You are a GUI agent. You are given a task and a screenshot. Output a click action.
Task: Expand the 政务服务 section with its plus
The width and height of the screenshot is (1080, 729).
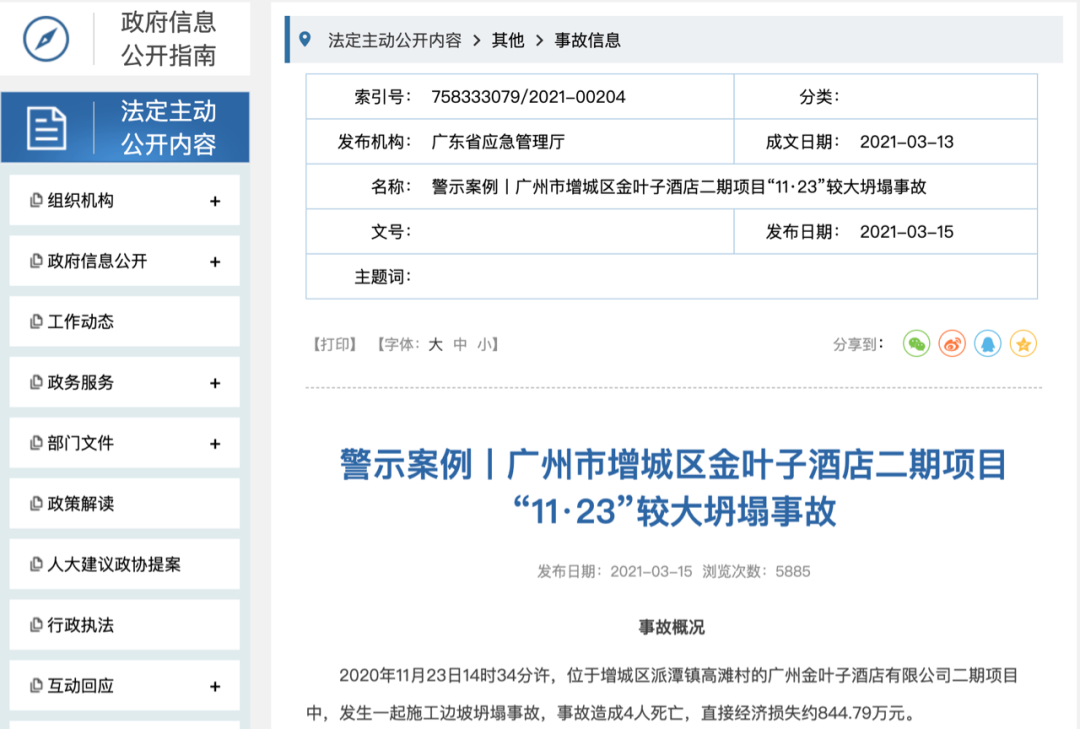coord(215,383)
